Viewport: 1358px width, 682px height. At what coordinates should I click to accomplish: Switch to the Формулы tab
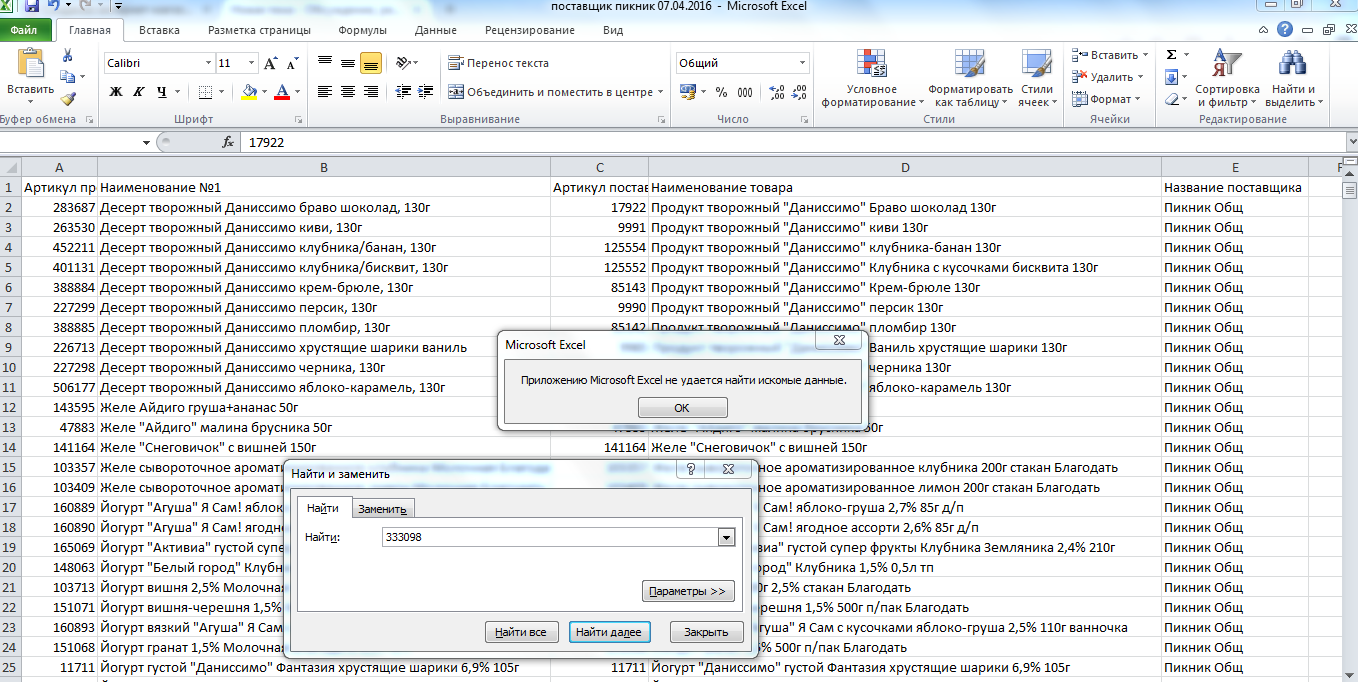[362, 30]
